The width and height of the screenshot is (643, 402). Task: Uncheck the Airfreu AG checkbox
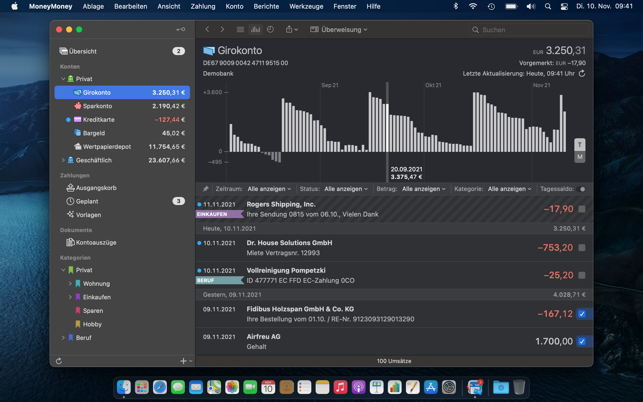coord(581,342)
